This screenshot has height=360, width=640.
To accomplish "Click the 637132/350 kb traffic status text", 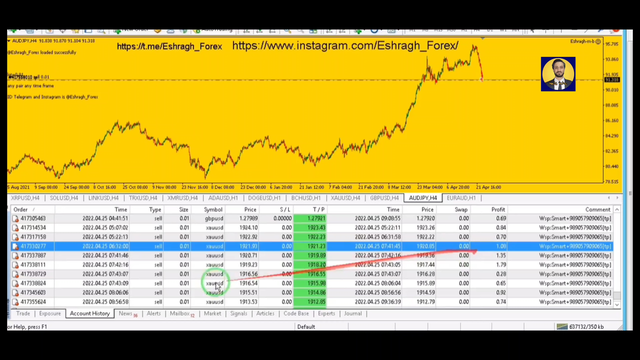I will (x=586, y=327).
